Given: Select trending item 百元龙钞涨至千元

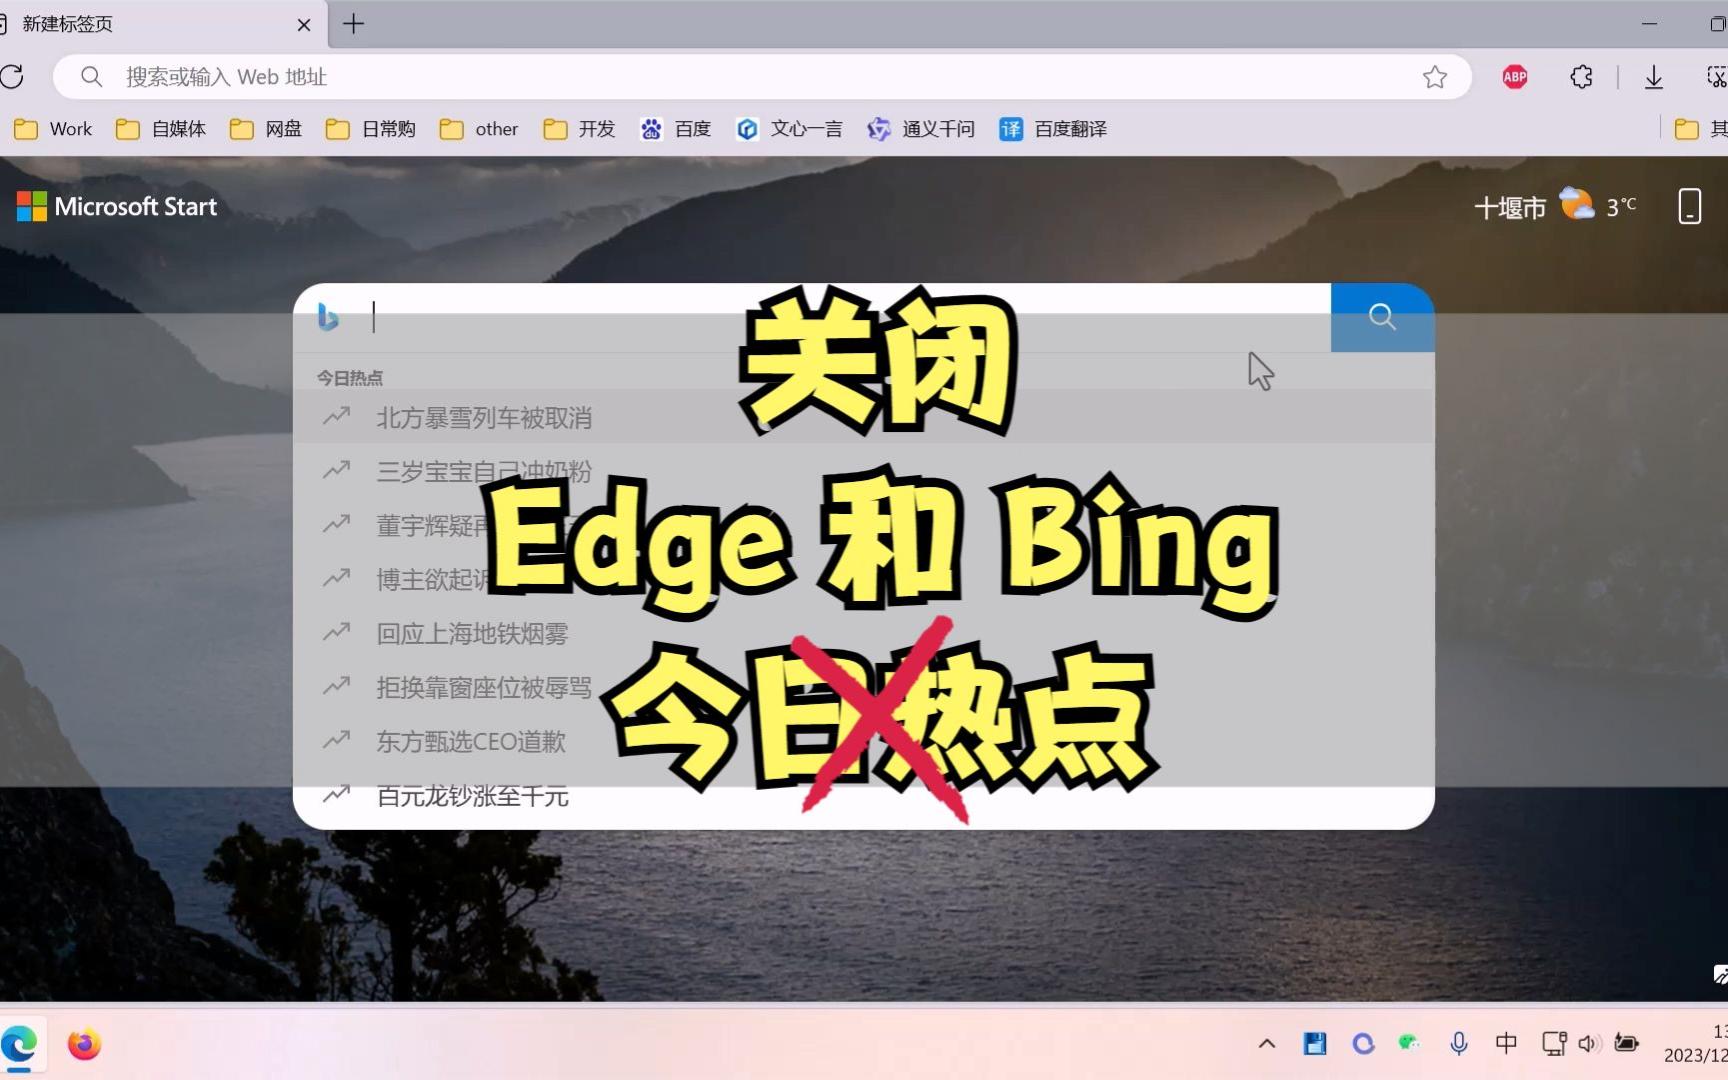Looking at the screenshot, I should pyautogui.click(x=864, y=796).
